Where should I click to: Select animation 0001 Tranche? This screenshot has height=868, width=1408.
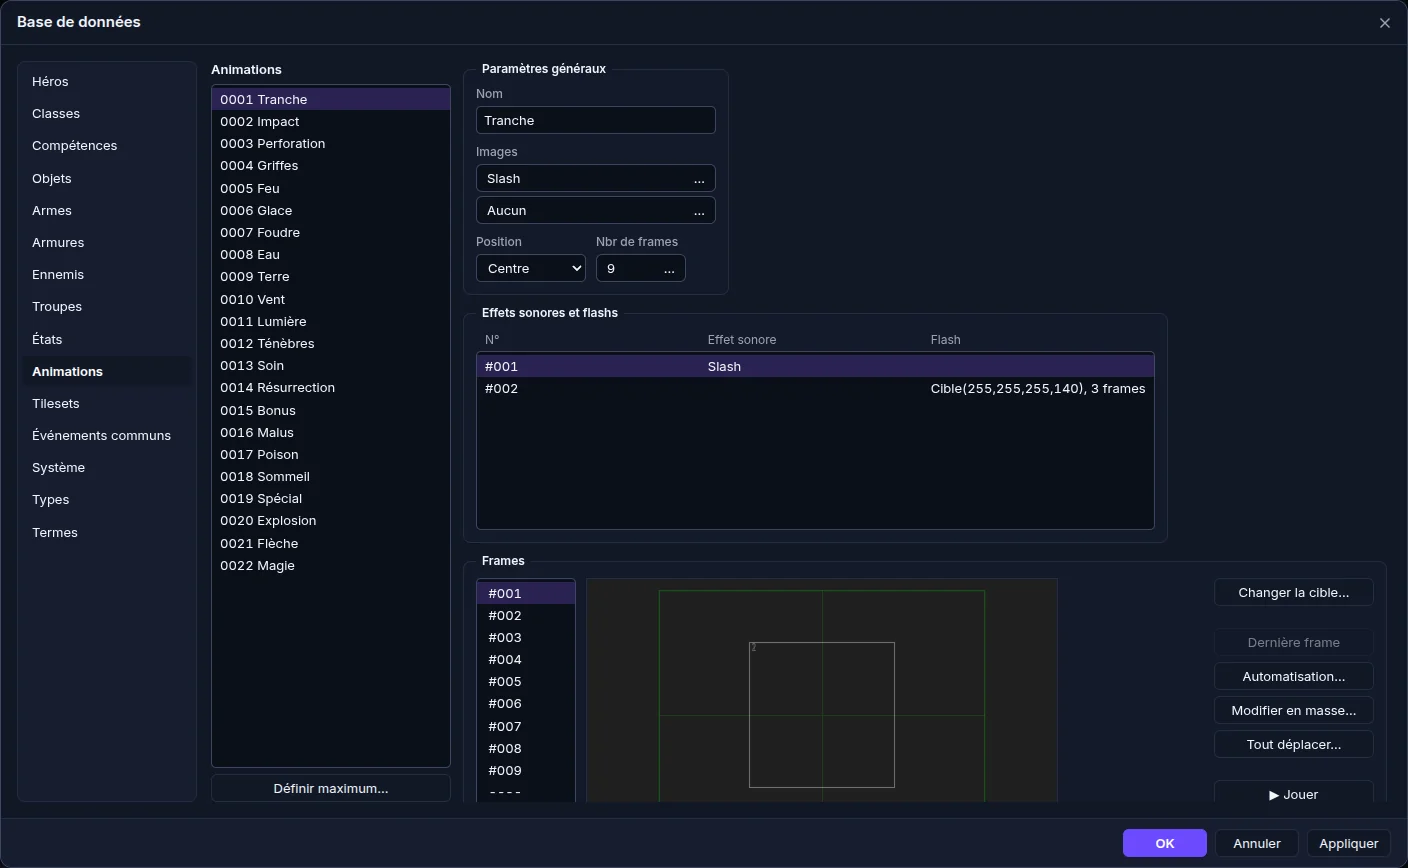point(331,99)
